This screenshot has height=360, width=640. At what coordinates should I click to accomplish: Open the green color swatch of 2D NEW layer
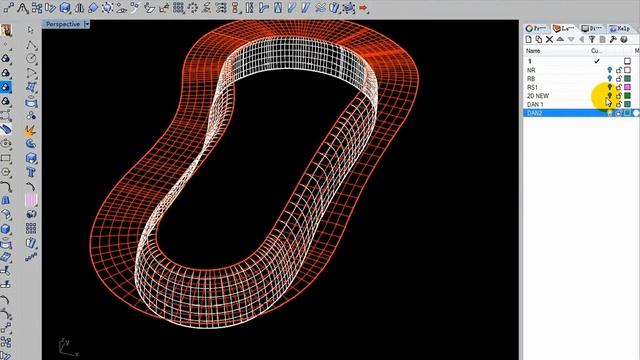coord(628,96)
